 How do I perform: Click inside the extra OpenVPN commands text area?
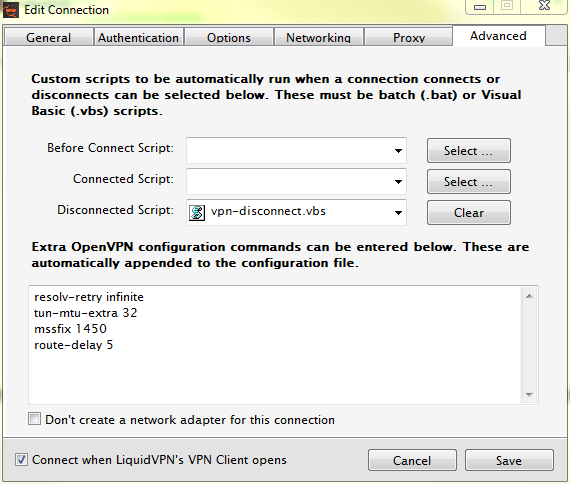(x=275, y=345)
